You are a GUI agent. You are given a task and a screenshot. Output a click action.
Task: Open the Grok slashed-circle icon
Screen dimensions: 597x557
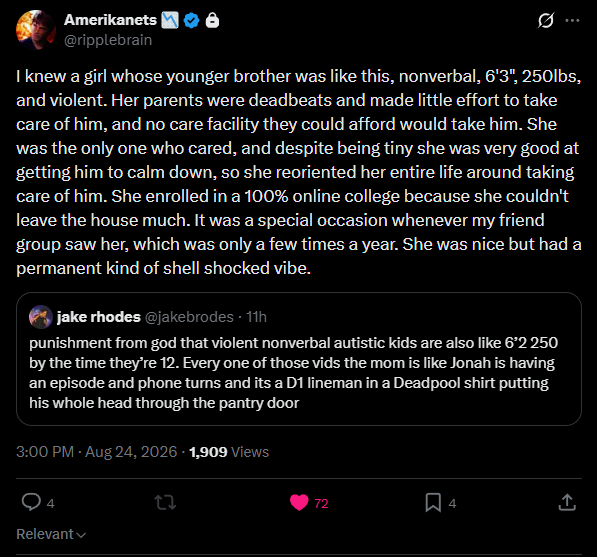[x=546, y=20]
